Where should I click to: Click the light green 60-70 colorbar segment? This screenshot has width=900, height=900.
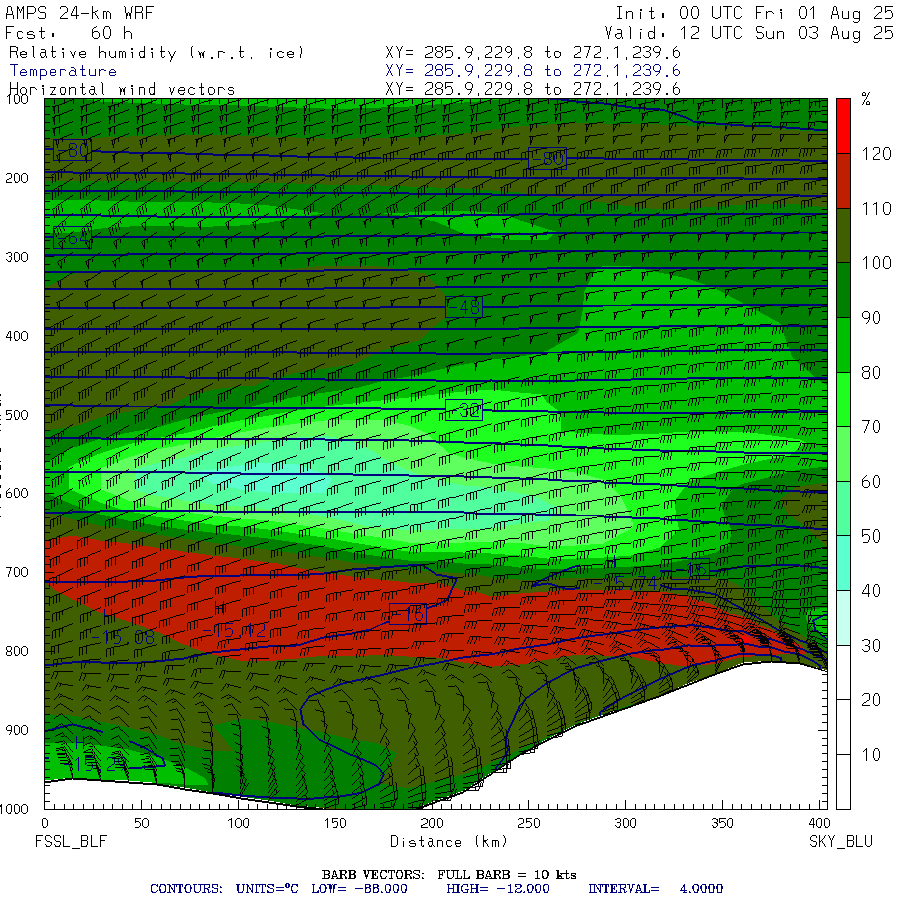click(843, 453)
